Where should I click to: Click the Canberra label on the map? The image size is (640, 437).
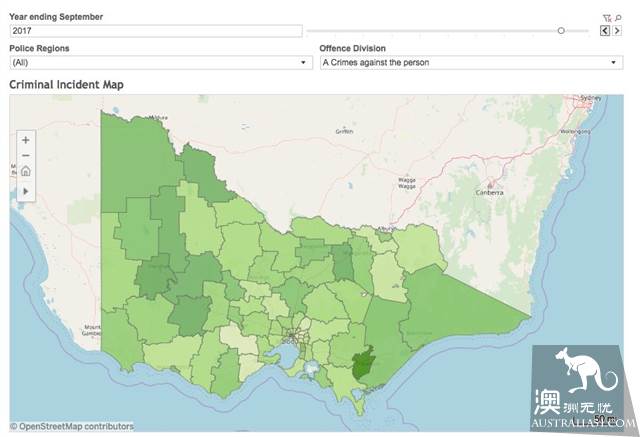[489, 192]
